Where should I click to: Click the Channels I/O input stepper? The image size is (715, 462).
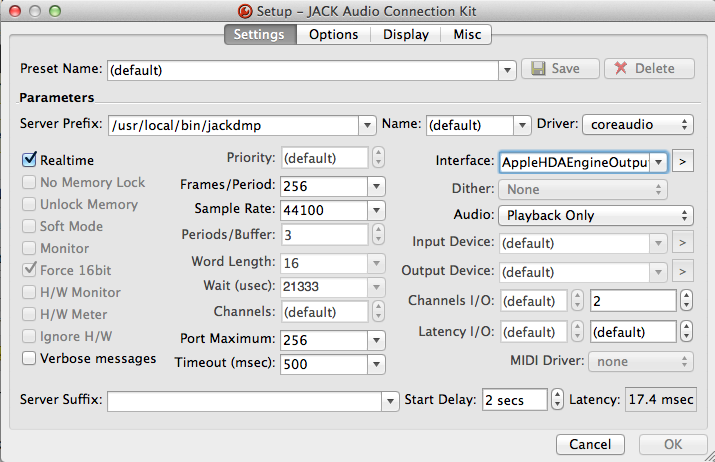(577, 301)
